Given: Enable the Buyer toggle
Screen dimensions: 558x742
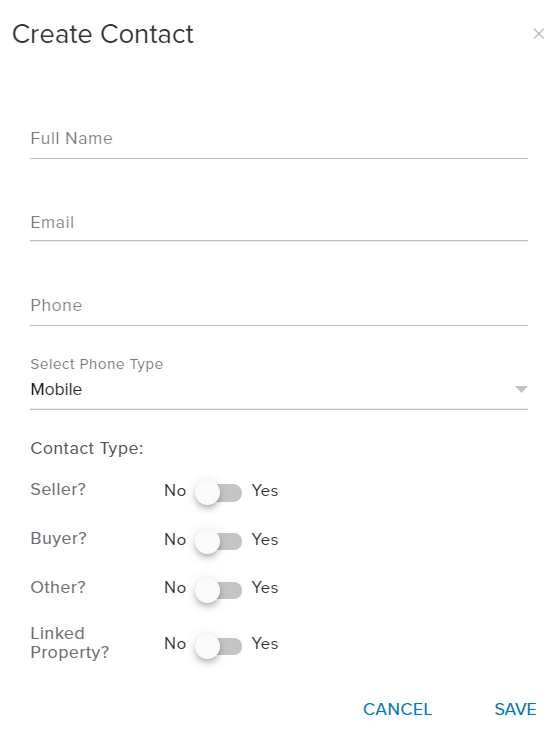Looking at the screenshot, I should click(x=218, y=541).
